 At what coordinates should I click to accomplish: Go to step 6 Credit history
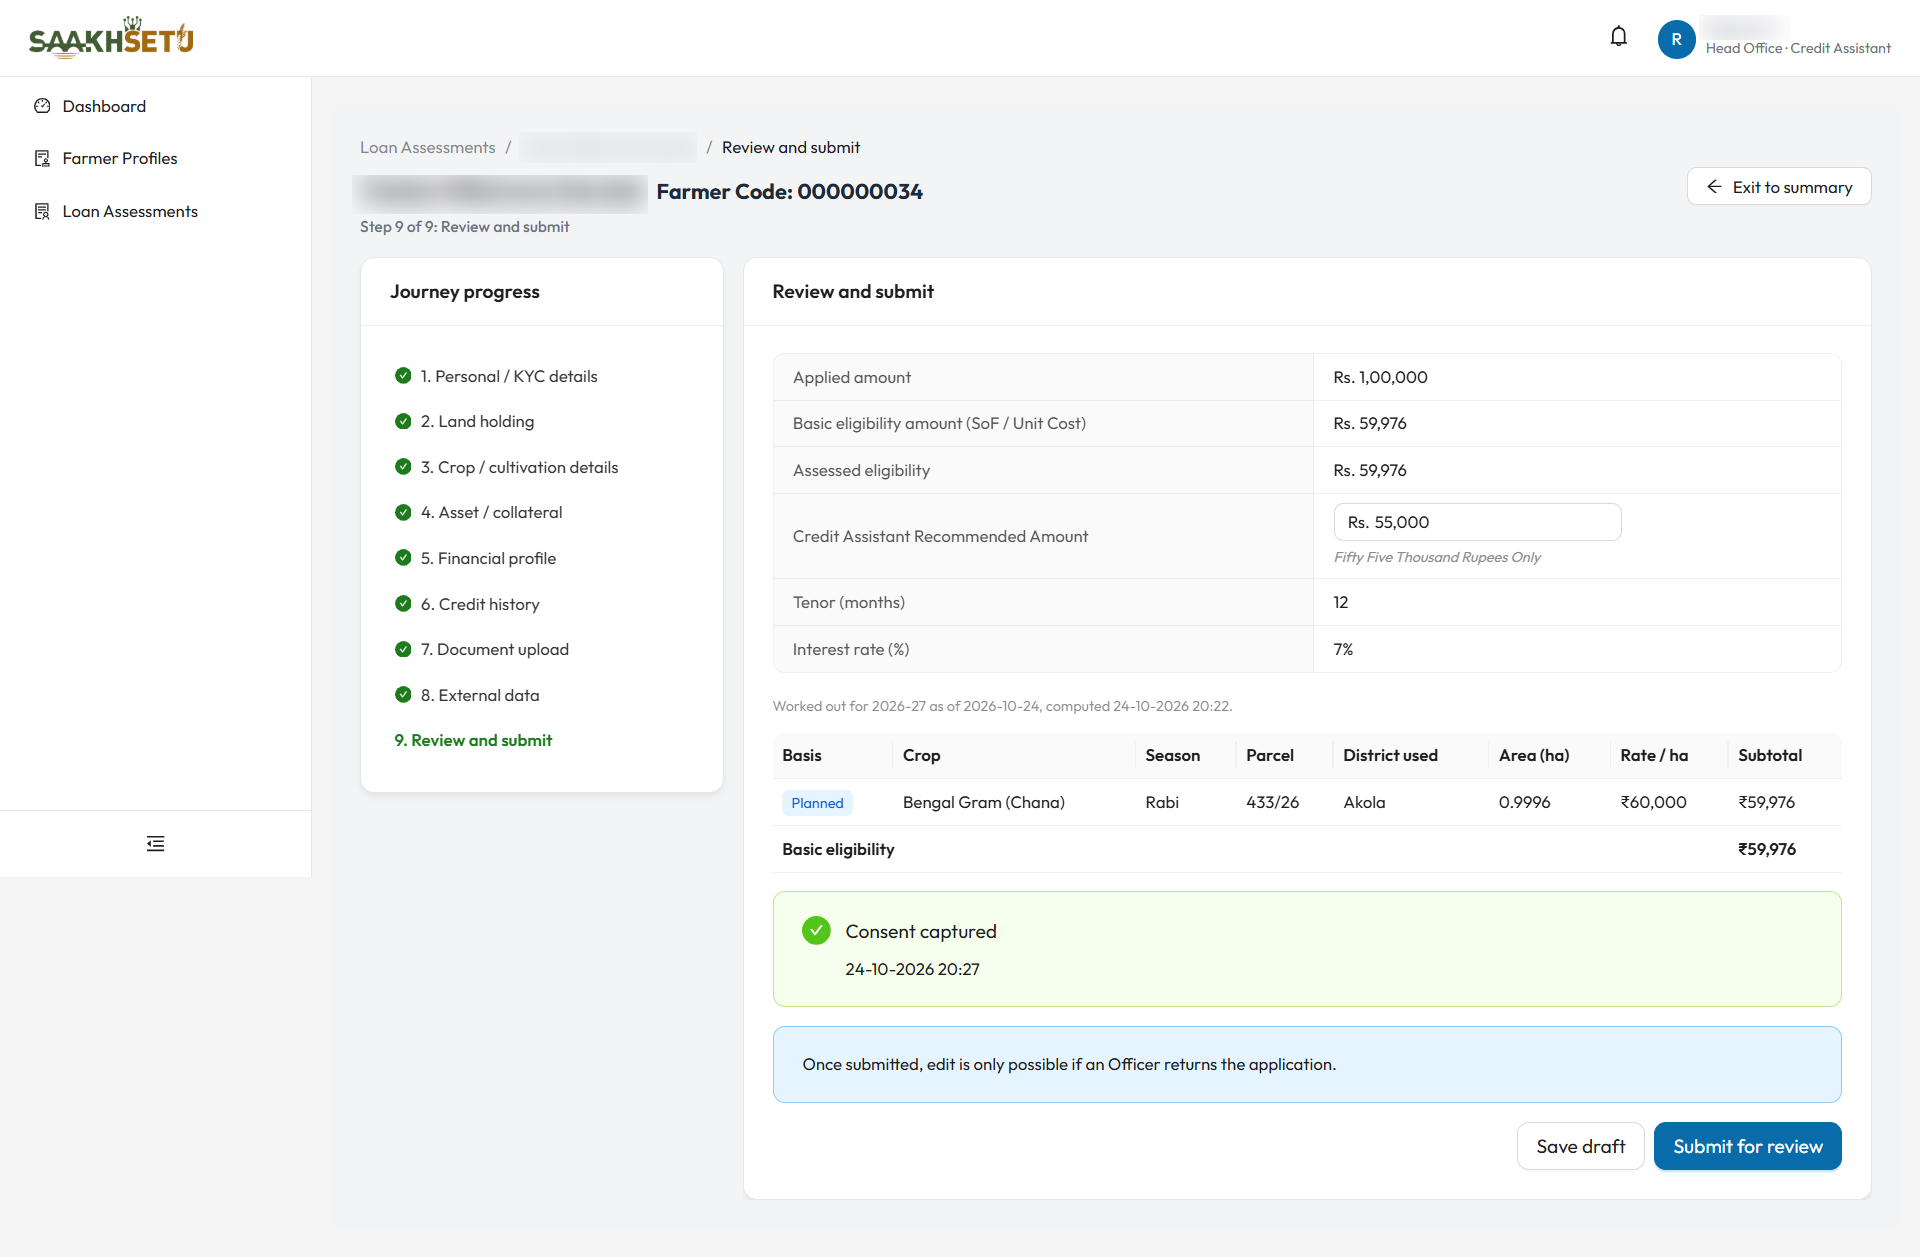pyautogui.click(x=480, y=604)
